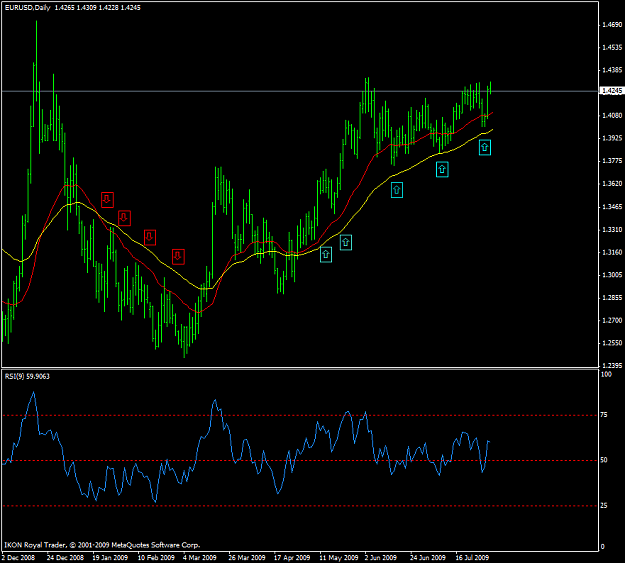Click the RSI scale value 75
The height and width of the screenshot is (563, 625).
click(x=604, y=415)
